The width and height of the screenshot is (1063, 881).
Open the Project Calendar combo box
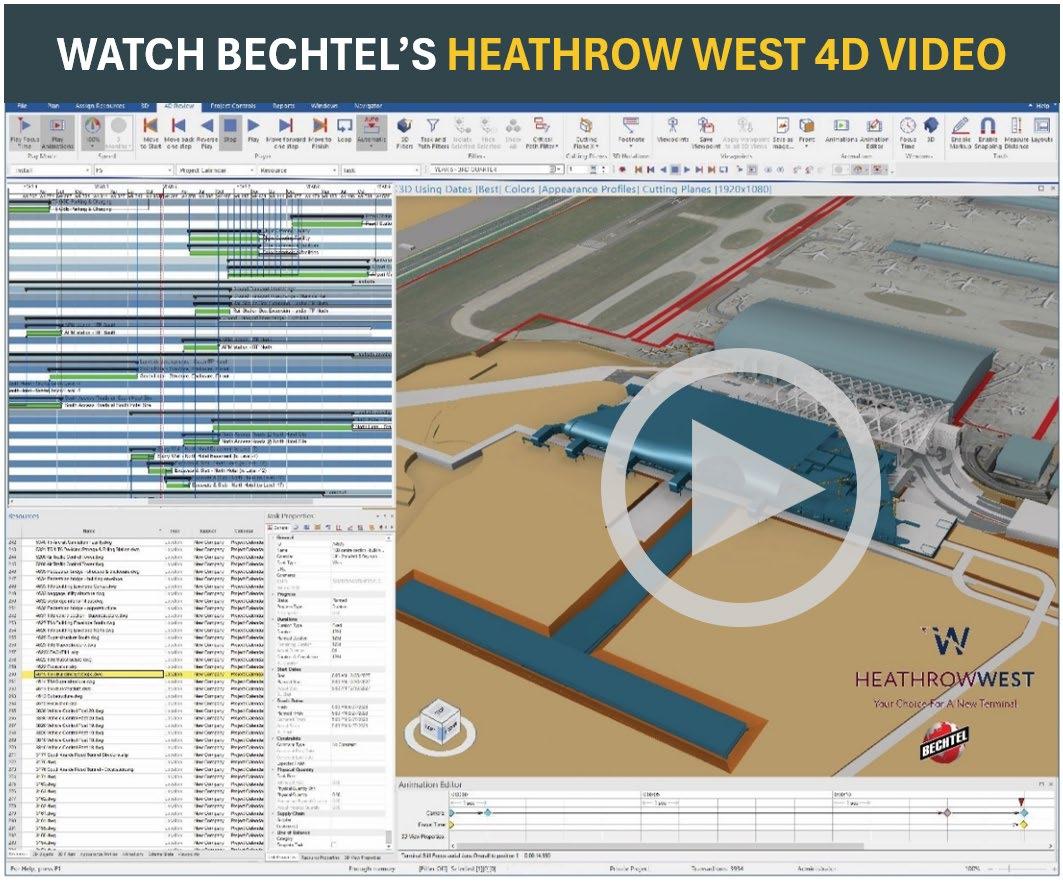[x=216, y=170]
